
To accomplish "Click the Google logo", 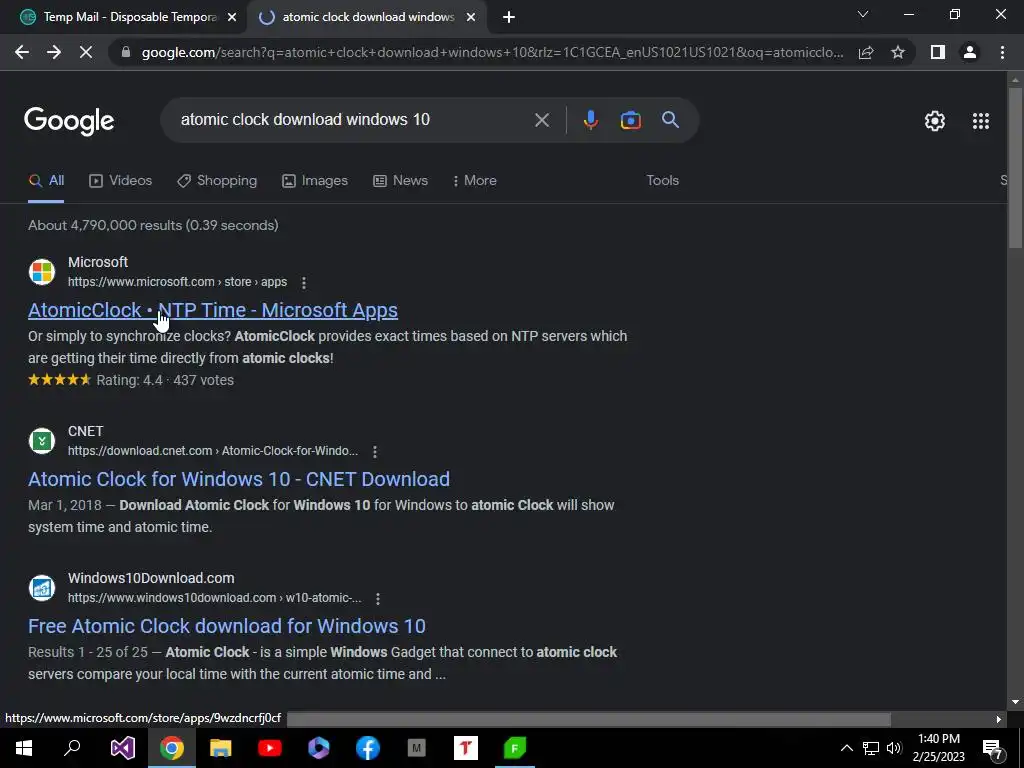I will click(x=69, y=121).
